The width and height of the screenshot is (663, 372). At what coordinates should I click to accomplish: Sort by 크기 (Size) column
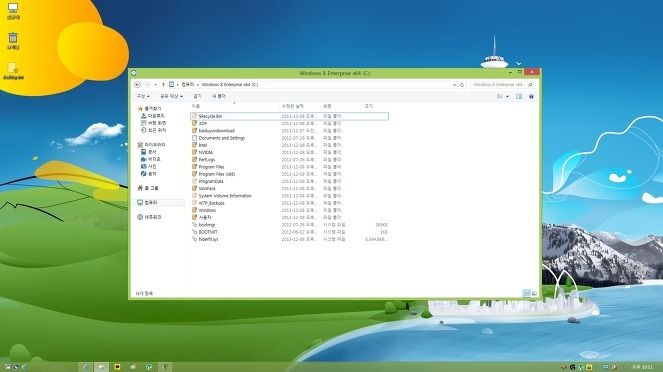[369, 106]
